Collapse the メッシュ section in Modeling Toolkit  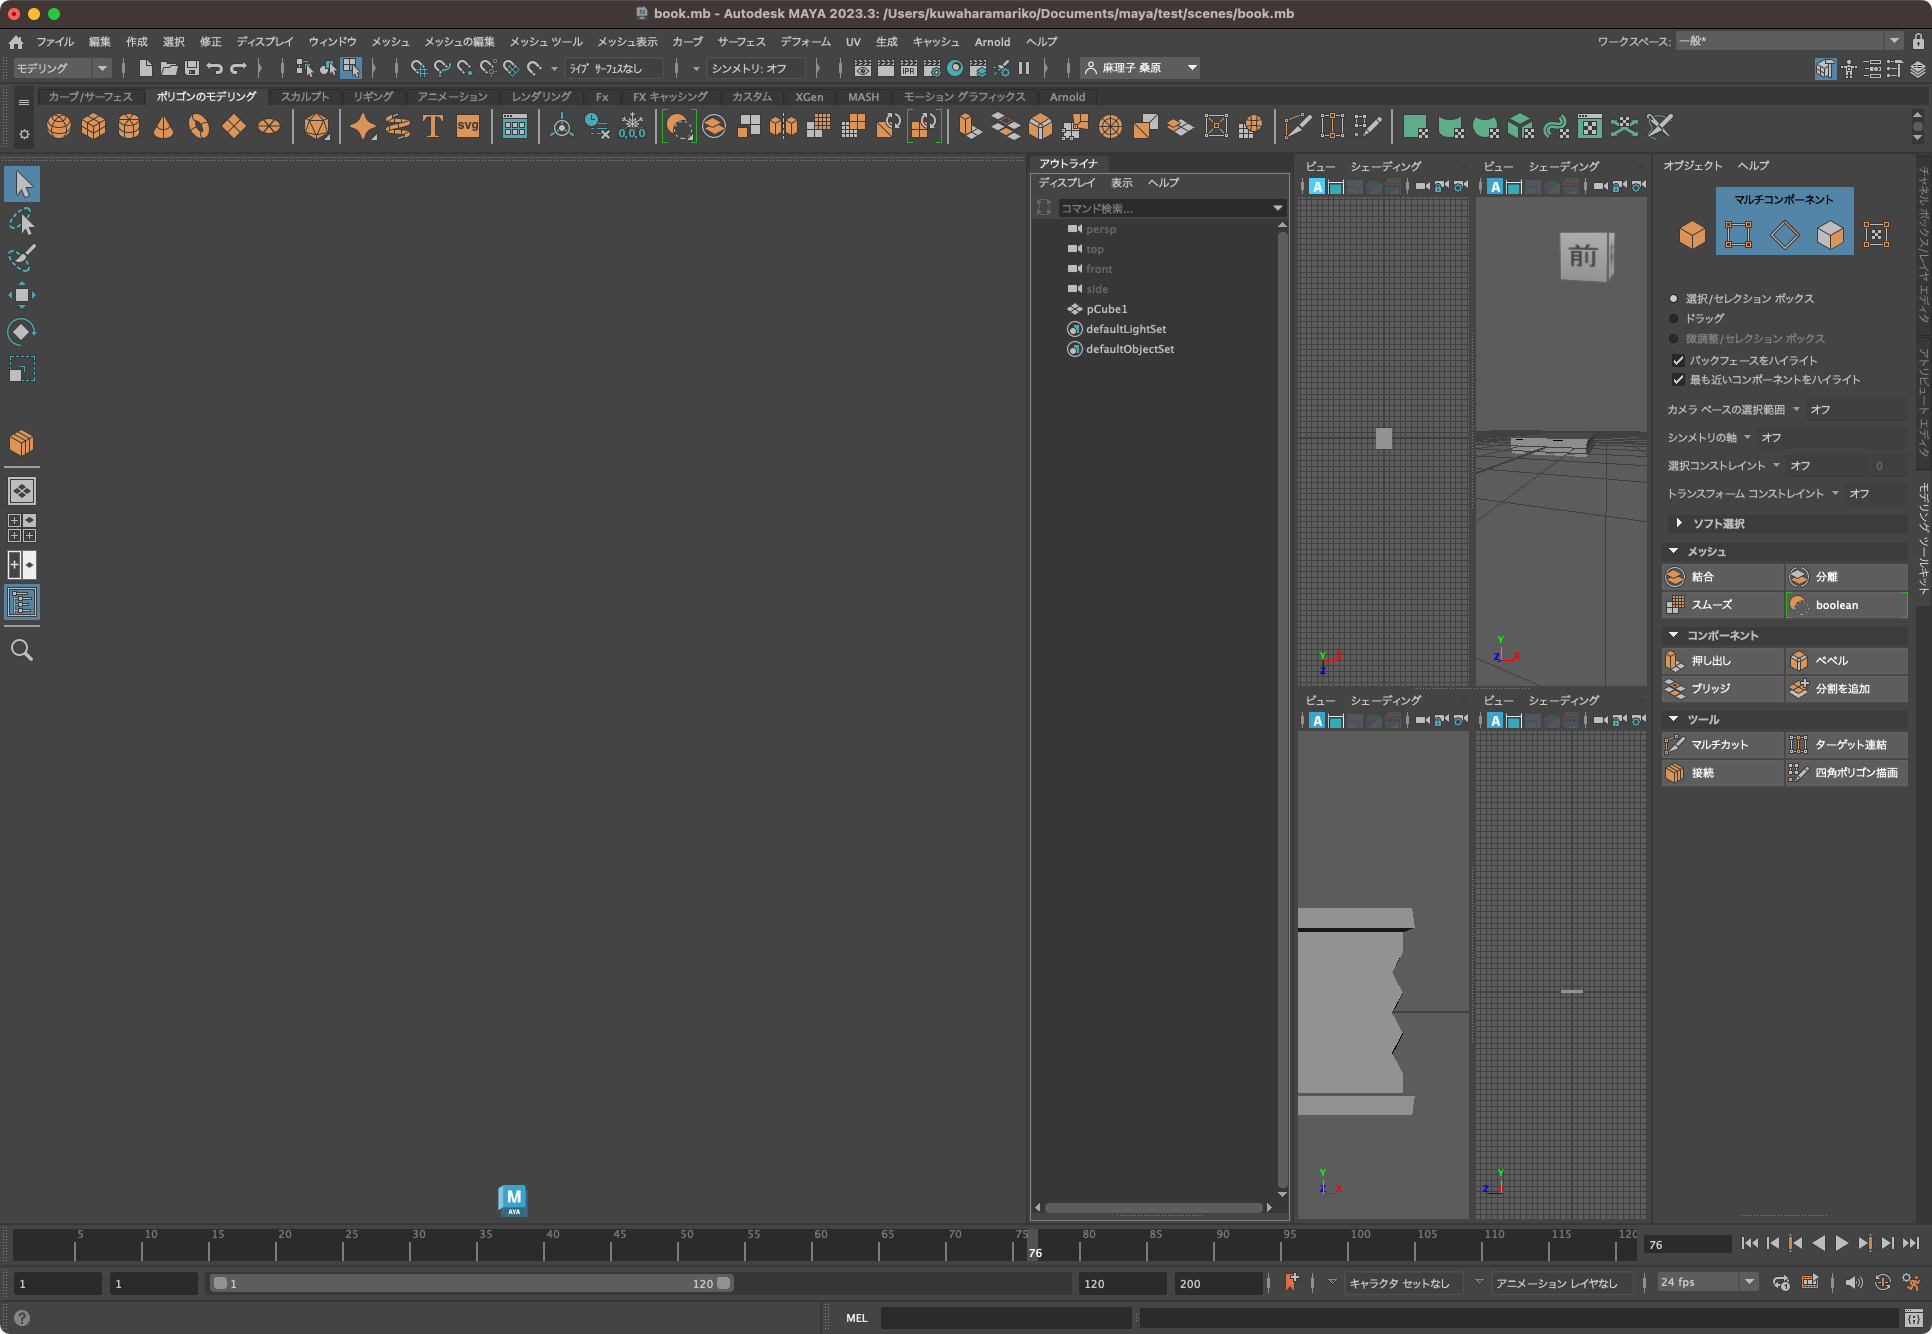pos(1785,552)
